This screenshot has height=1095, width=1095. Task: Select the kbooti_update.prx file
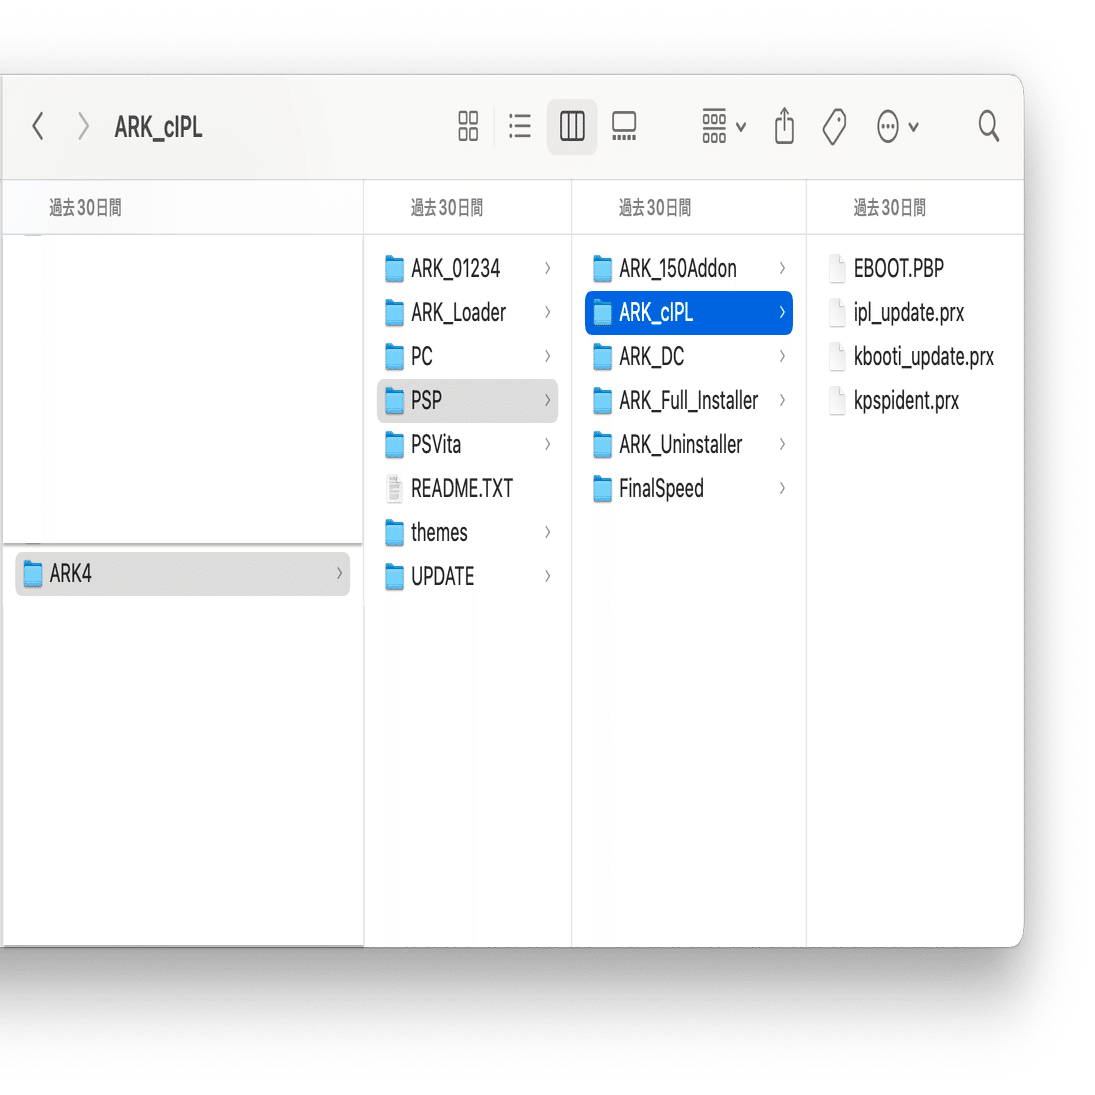point(915,356)
